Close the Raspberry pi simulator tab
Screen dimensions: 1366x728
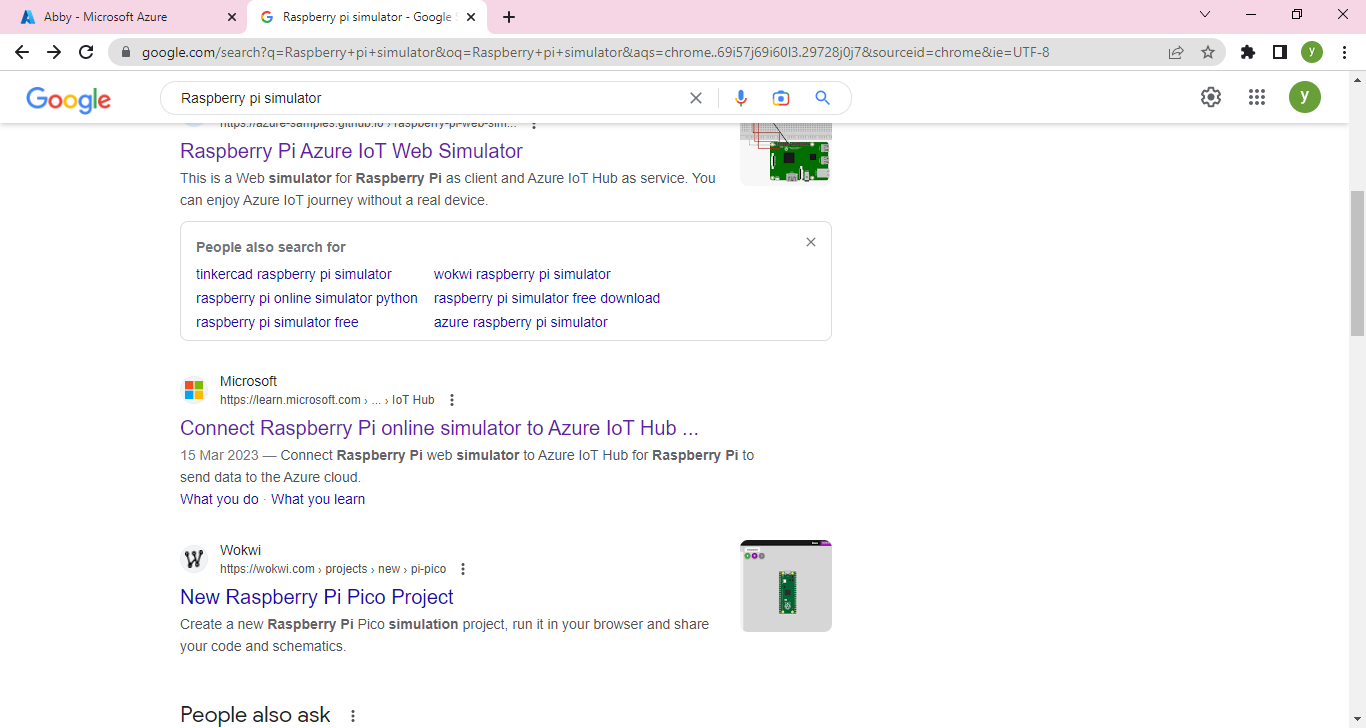(x=472, y=17)
